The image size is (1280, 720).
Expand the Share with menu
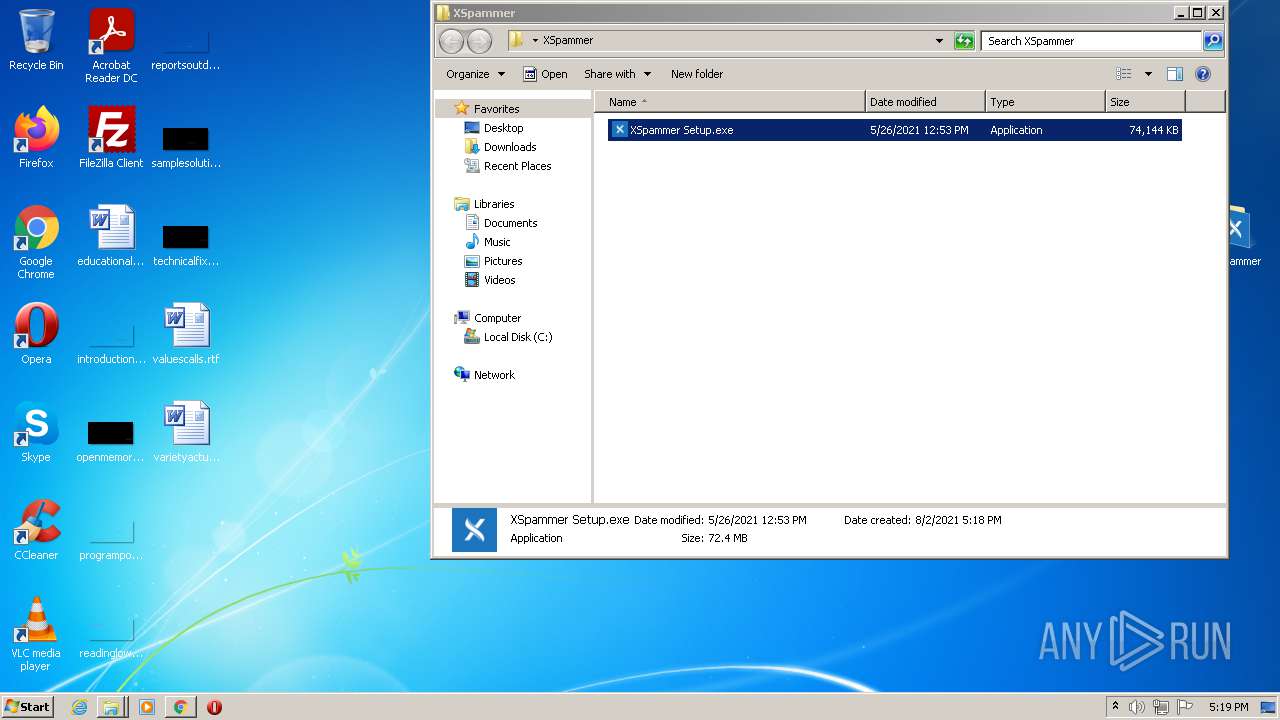point(617,74)
